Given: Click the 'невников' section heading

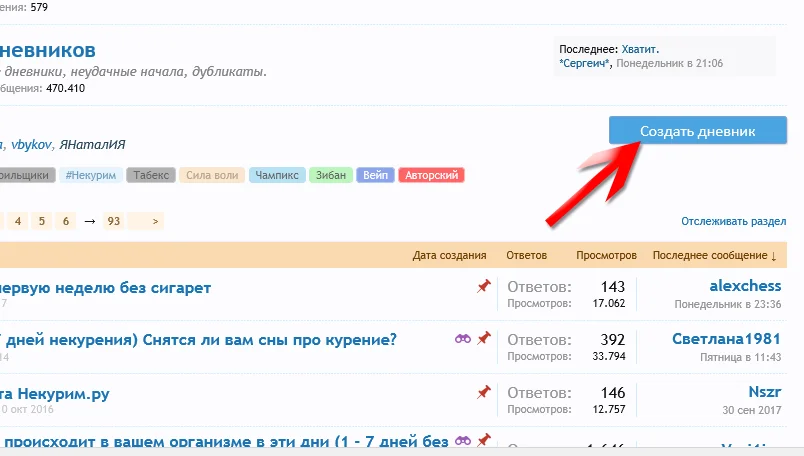Looking at the screenshot, I should click(x=48, y=51).
